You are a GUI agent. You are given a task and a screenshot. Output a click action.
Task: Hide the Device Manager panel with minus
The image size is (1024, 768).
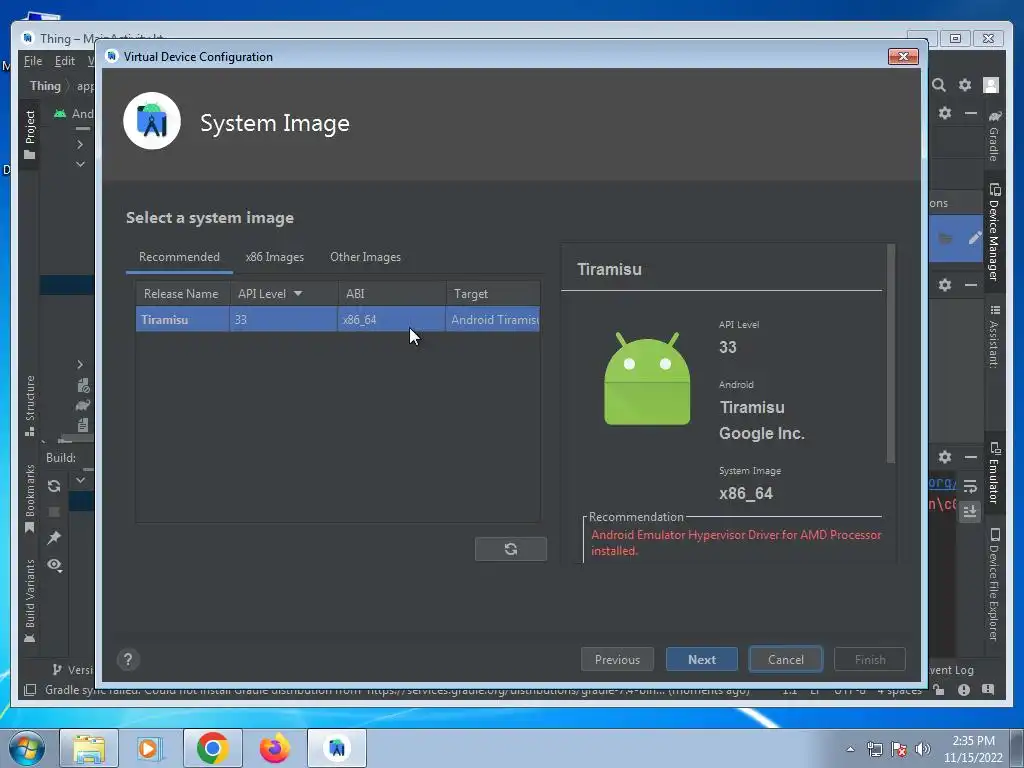click(971, 113)
